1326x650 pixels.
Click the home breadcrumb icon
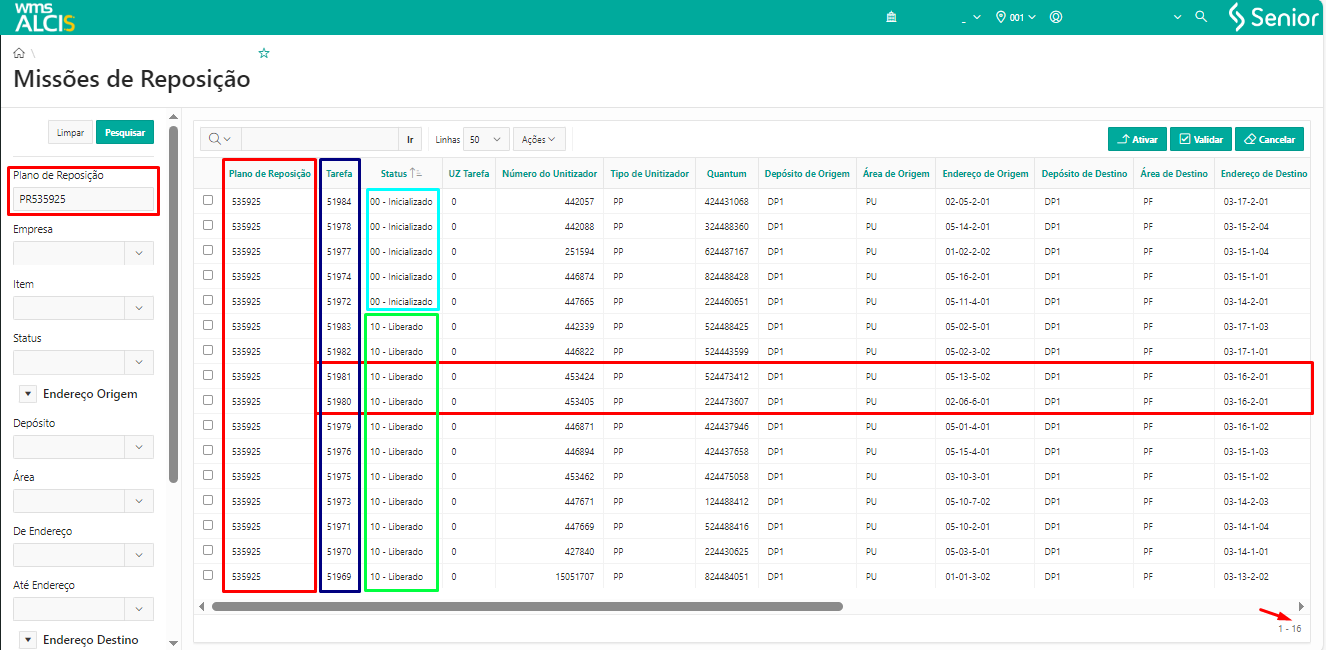point(19,53)
